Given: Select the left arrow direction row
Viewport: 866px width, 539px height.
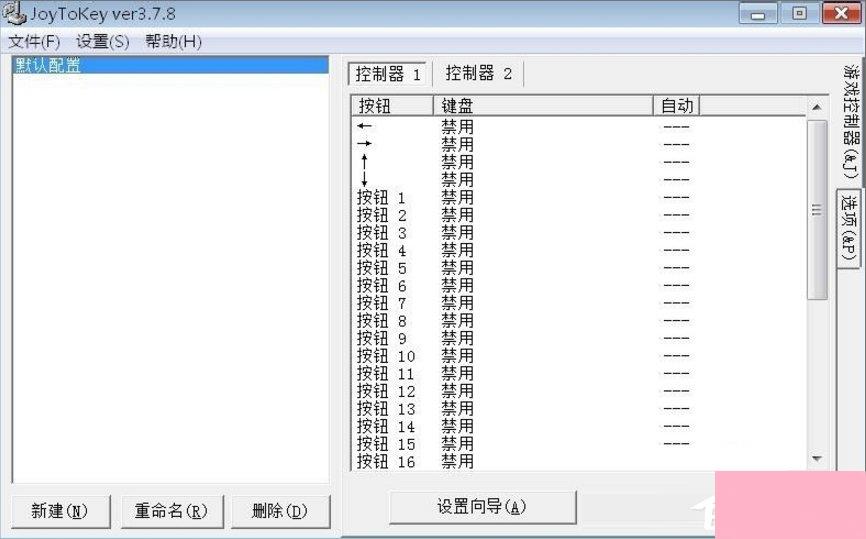Looking at the screenshot, I should (578, 126).
